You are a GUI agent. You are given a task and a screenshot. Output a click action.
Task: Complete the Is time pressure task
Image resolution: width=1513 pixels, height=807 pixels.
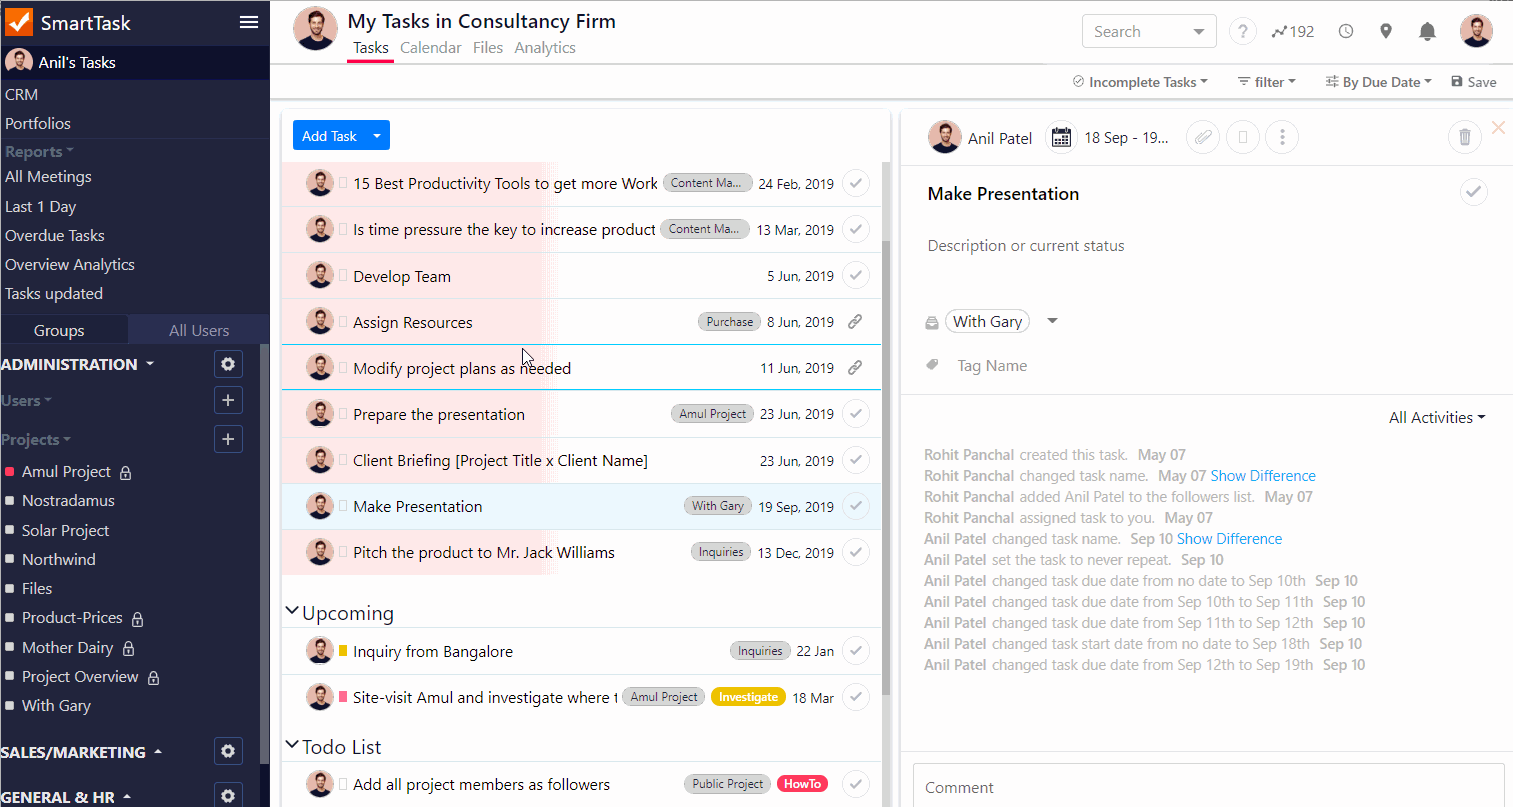click(x=855, y=229)
